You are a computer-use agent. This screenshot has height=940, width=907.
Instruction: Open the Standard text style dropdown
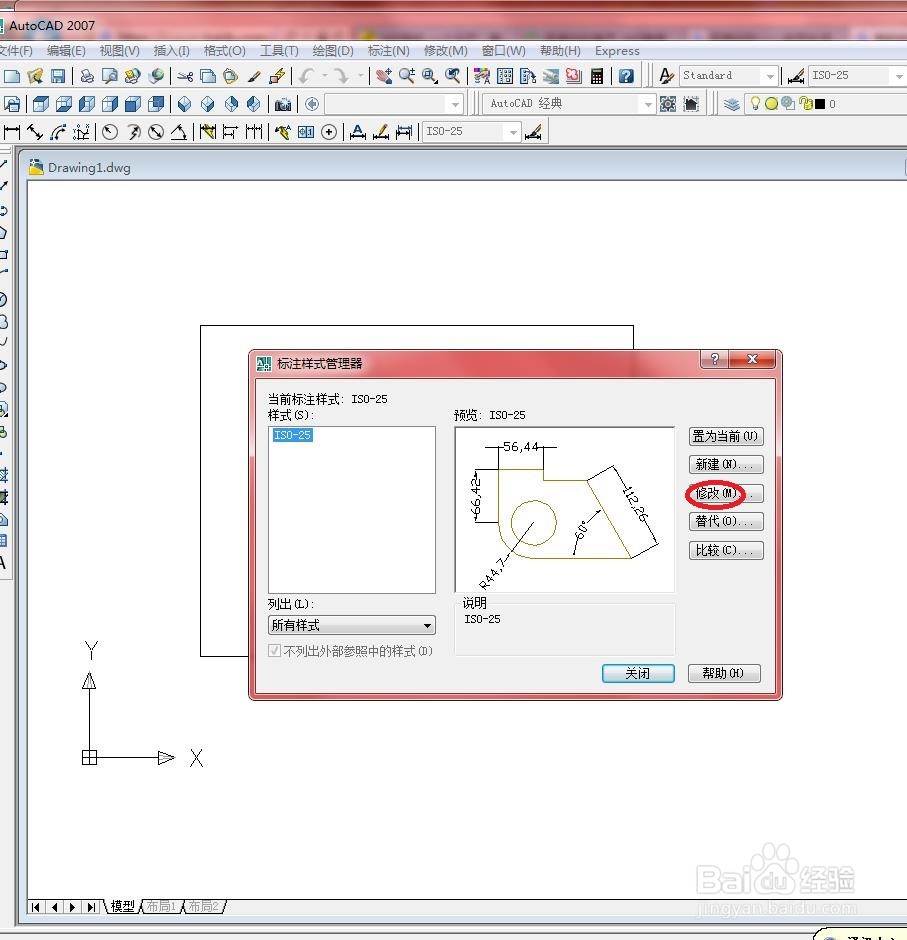click(770, 76)
